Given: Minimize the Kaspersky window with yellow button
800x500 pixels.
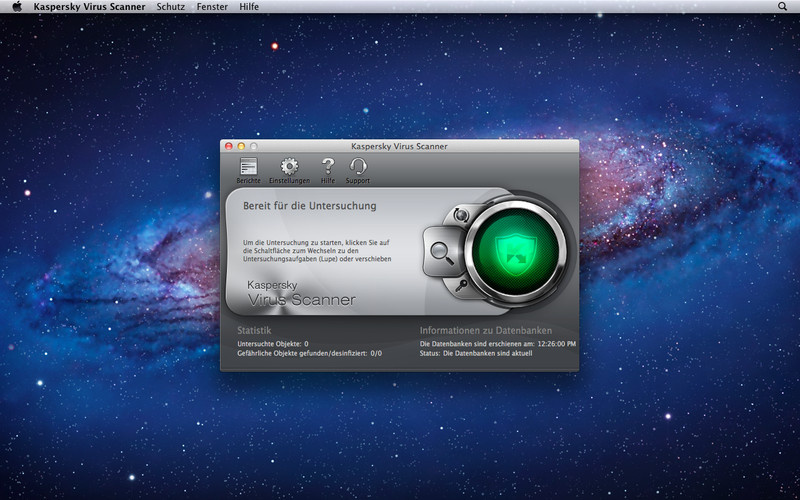Looking at the screenshot, I should pos(240,146).
